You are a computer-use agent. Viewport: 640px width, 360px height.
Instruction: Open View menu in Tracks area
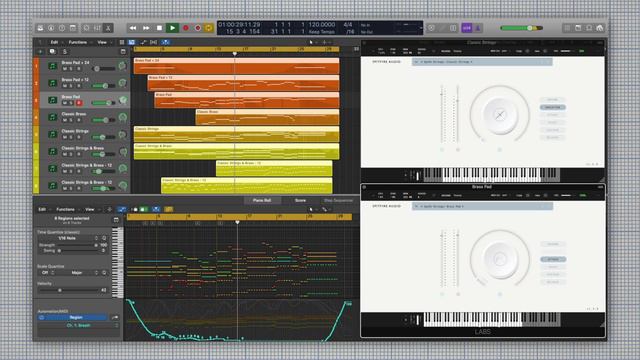tap(102, 42)
